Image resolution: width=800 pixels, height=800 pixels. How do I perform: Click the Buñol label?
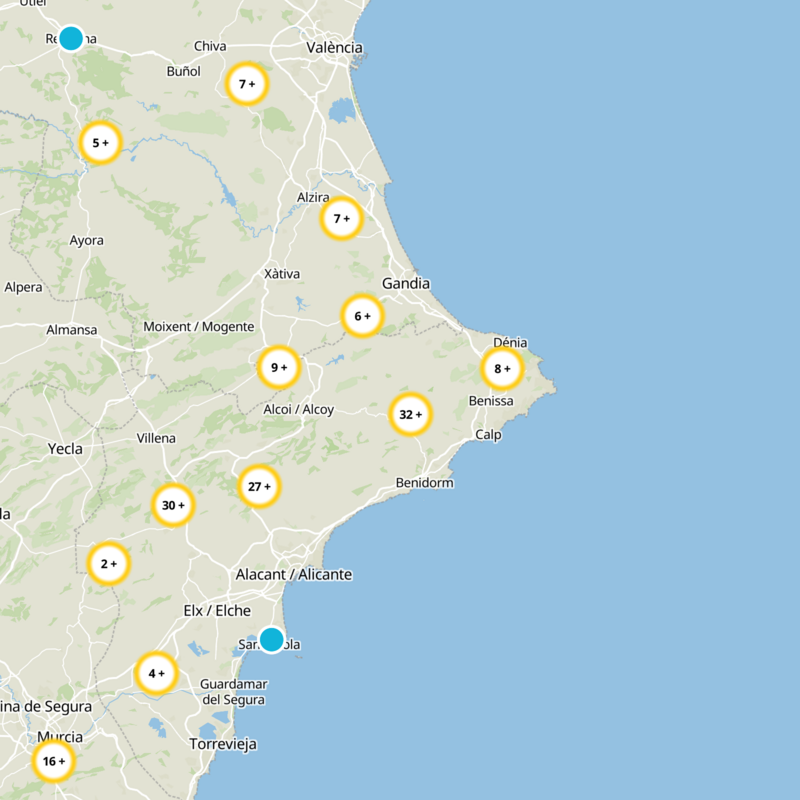pyautogui.click(x=183, y=71)
